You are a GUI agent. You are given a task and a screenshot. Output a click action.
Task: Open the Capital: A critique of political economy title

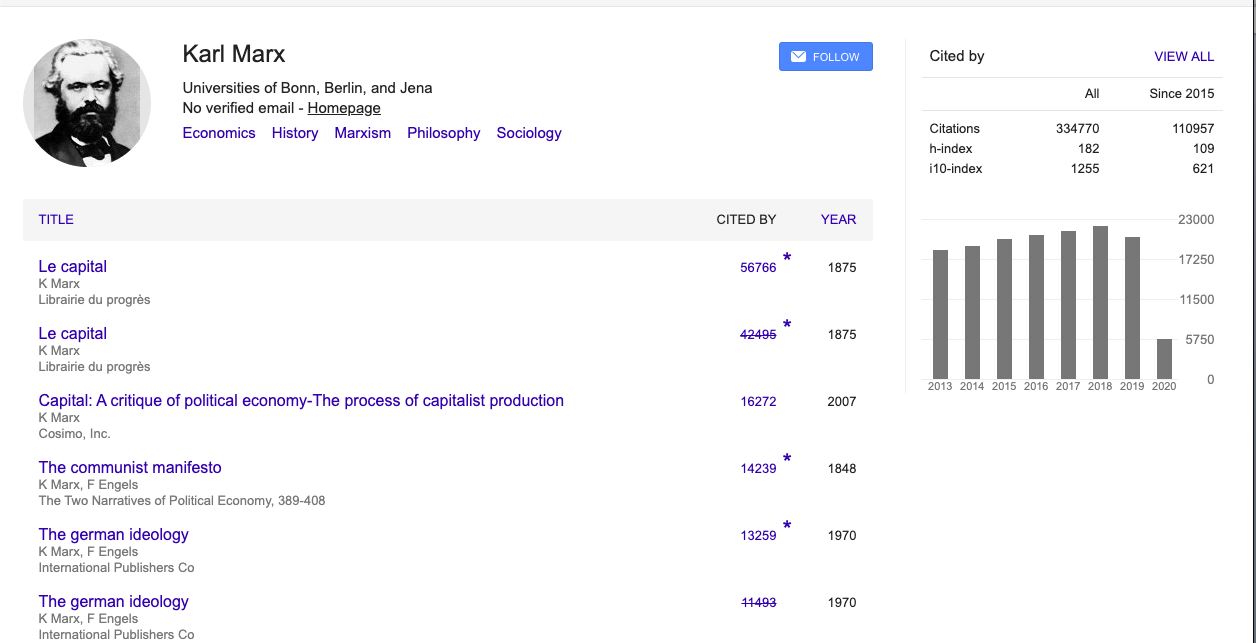coord(301,401)
